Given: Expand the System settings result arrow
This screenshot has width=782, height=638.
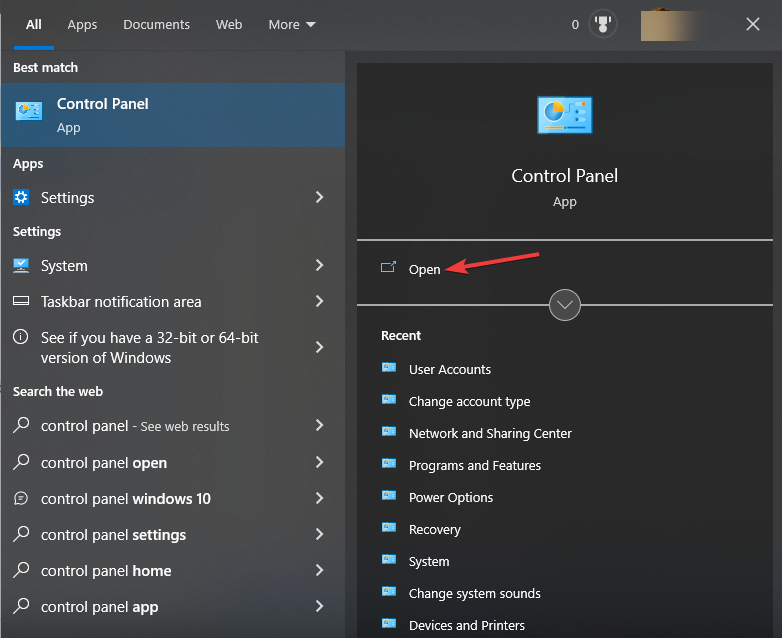Looking at the screenshot, I should click(320, 265).
